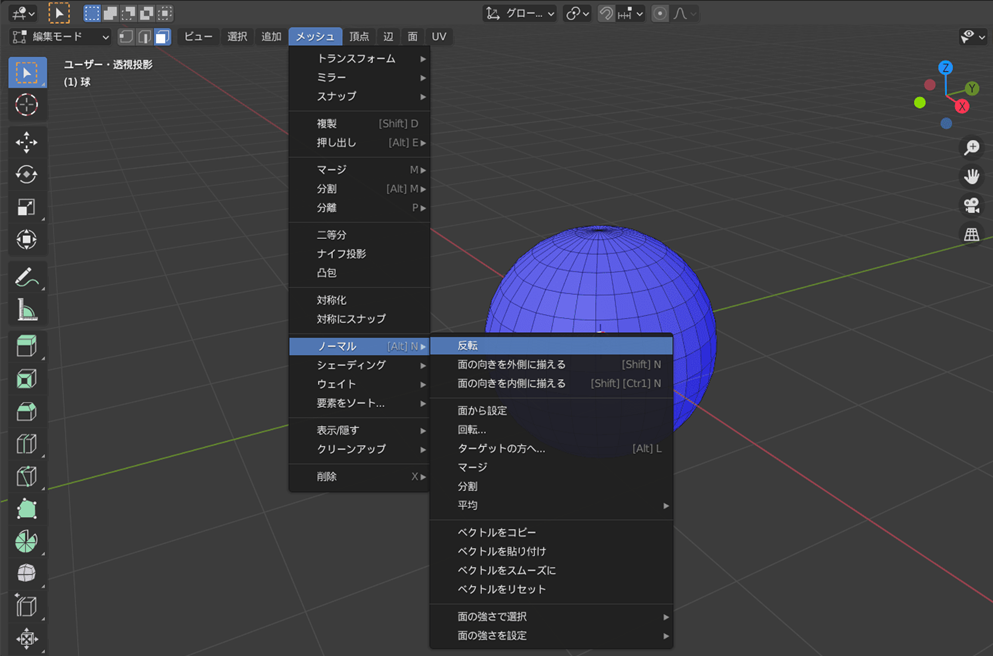Open the pivot point dropdown
The height and width of the screenshot is (656, 993).
pyautogui.click(x=577, y=13)
